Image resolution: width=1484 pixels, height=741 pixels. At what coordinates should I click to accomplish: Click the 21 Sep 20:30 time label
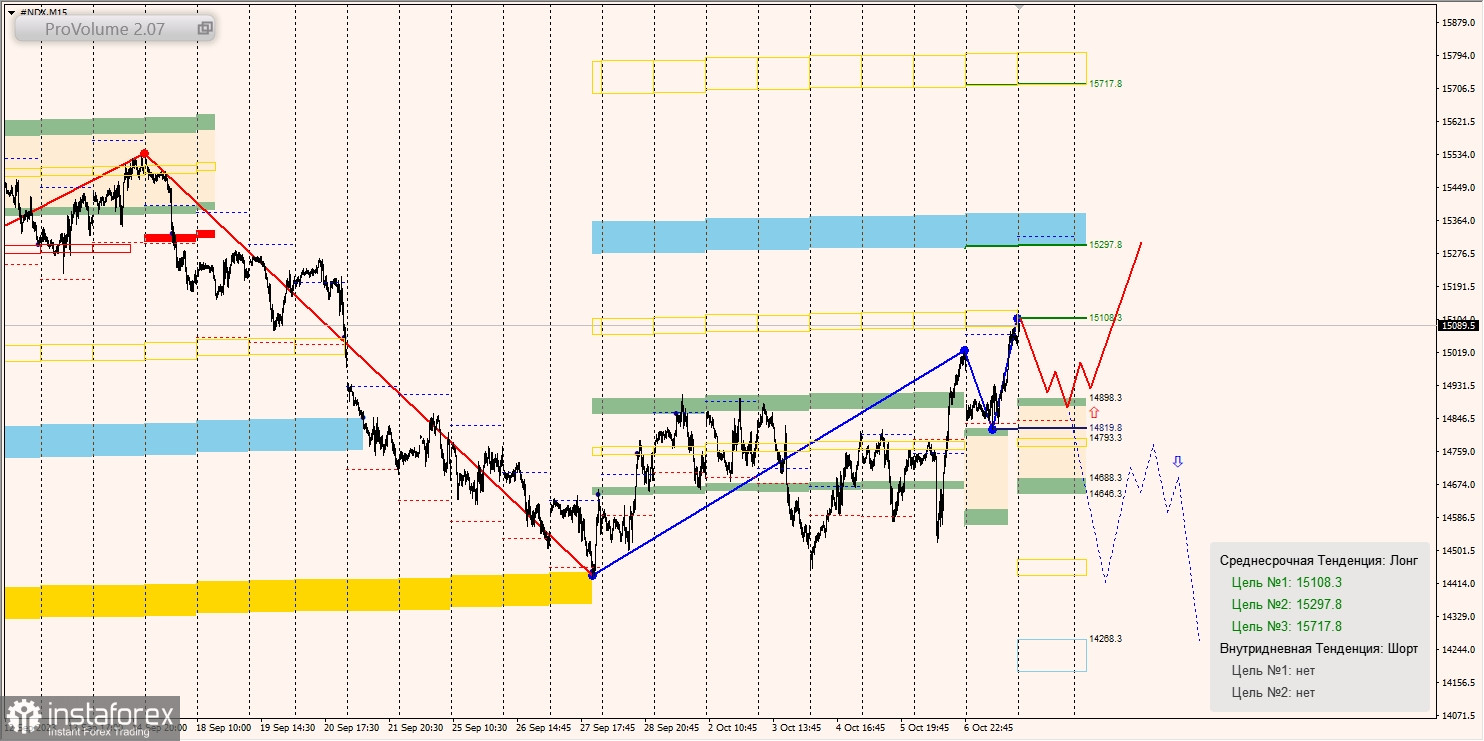[415, 729]
